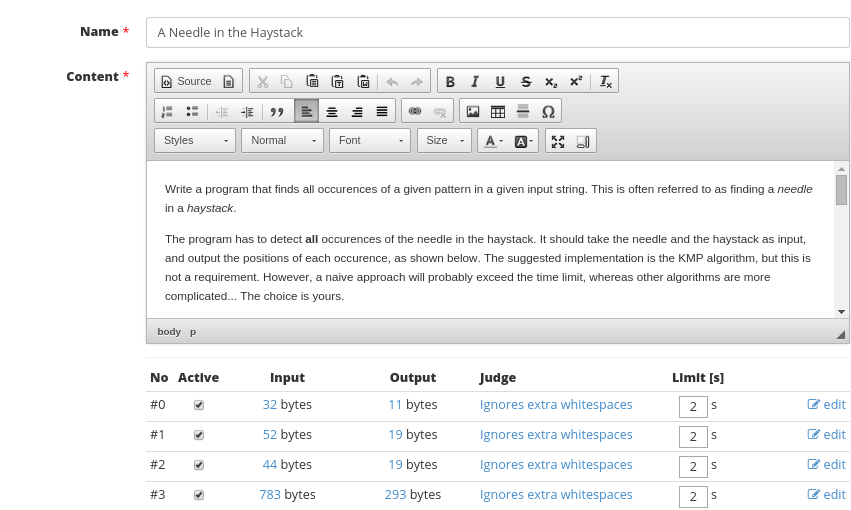Screen dimensions: 851x510
Task: Open the 783 bytes input link
Action: click(270, 495)
